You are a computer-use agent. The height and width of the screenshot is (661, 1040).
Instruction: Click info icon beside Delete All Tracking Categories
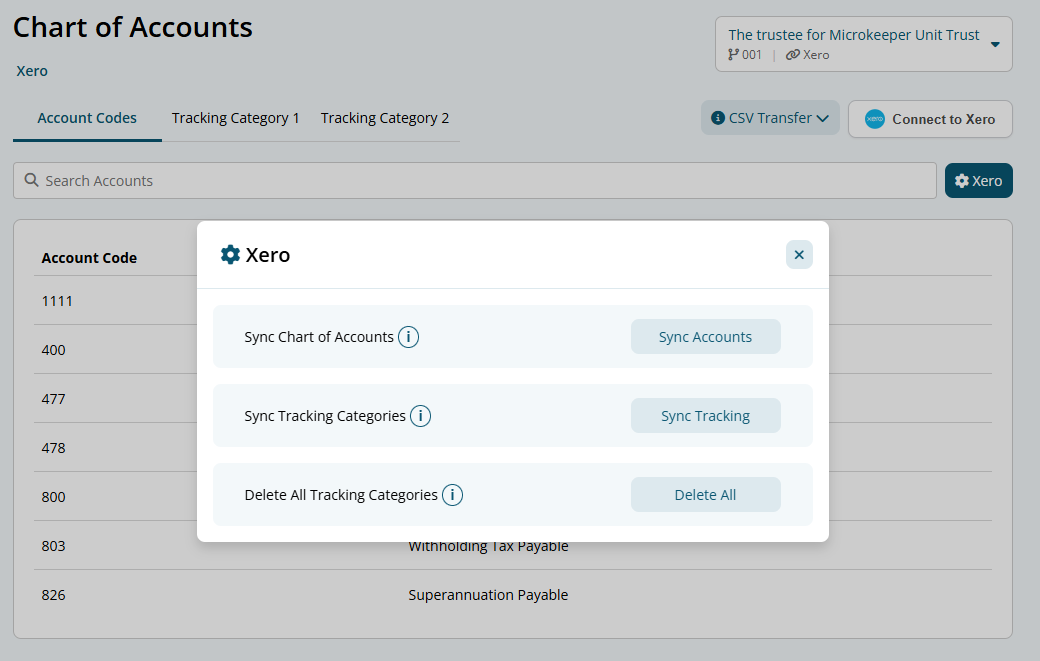[x=452, y=495]
